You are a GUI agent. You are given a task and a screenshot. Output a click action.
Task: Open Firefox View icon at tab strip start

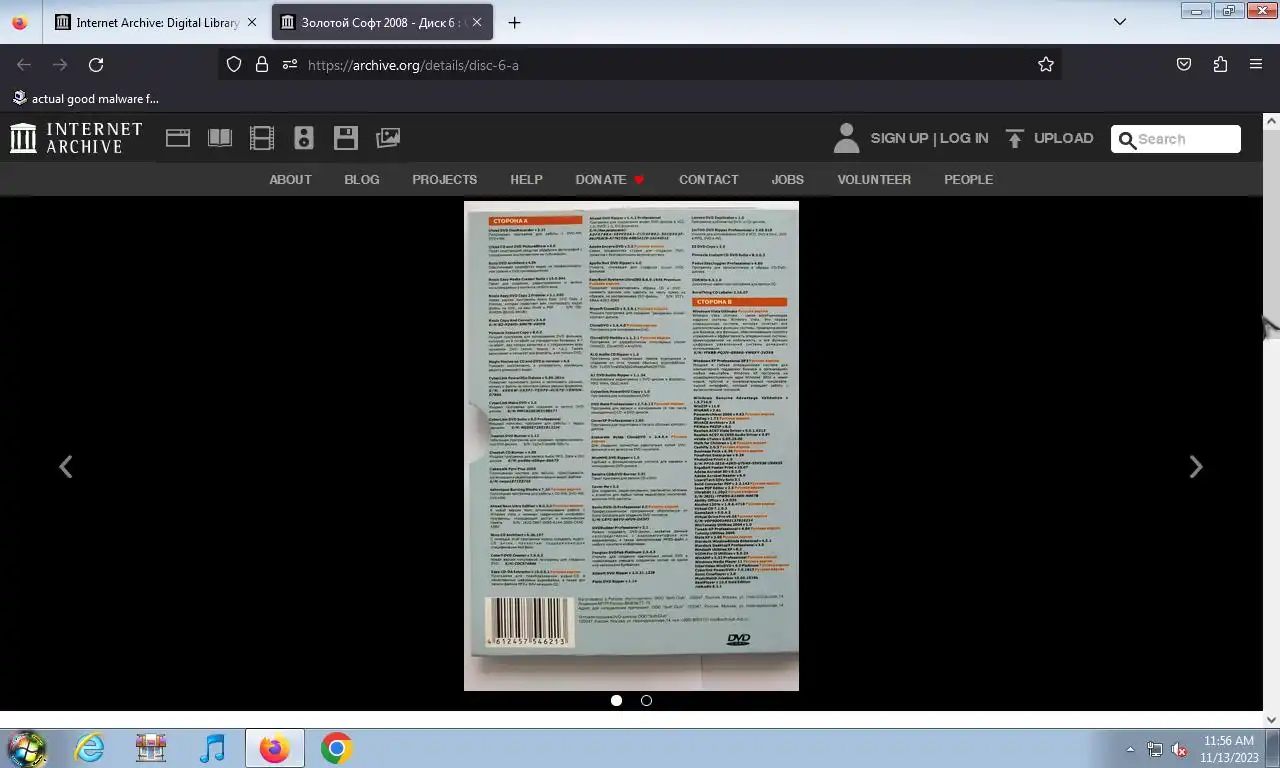pyautogui.click(x=21, y=22)
